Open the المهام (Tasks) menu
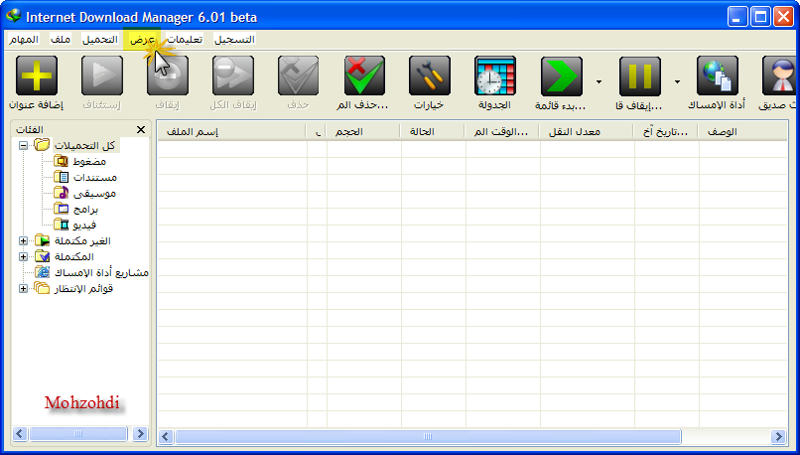The width and height of the screenshot is (800, 455). coord(24,39)
